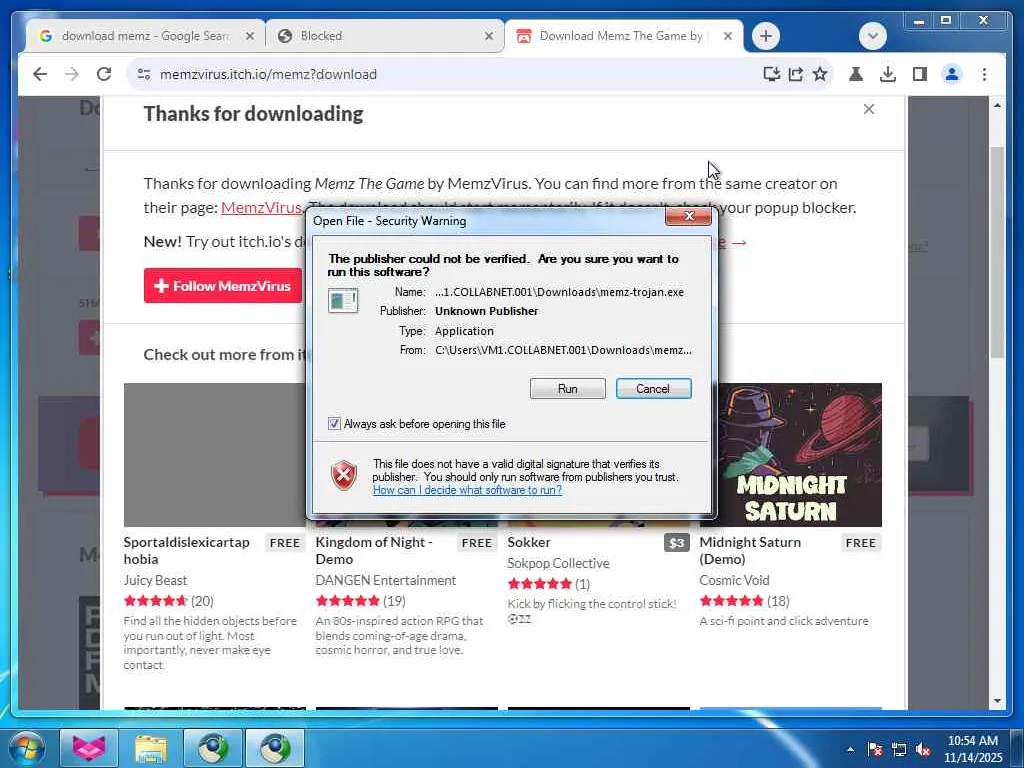
Task: Close the Google Search tab
Action: (249, 37)
